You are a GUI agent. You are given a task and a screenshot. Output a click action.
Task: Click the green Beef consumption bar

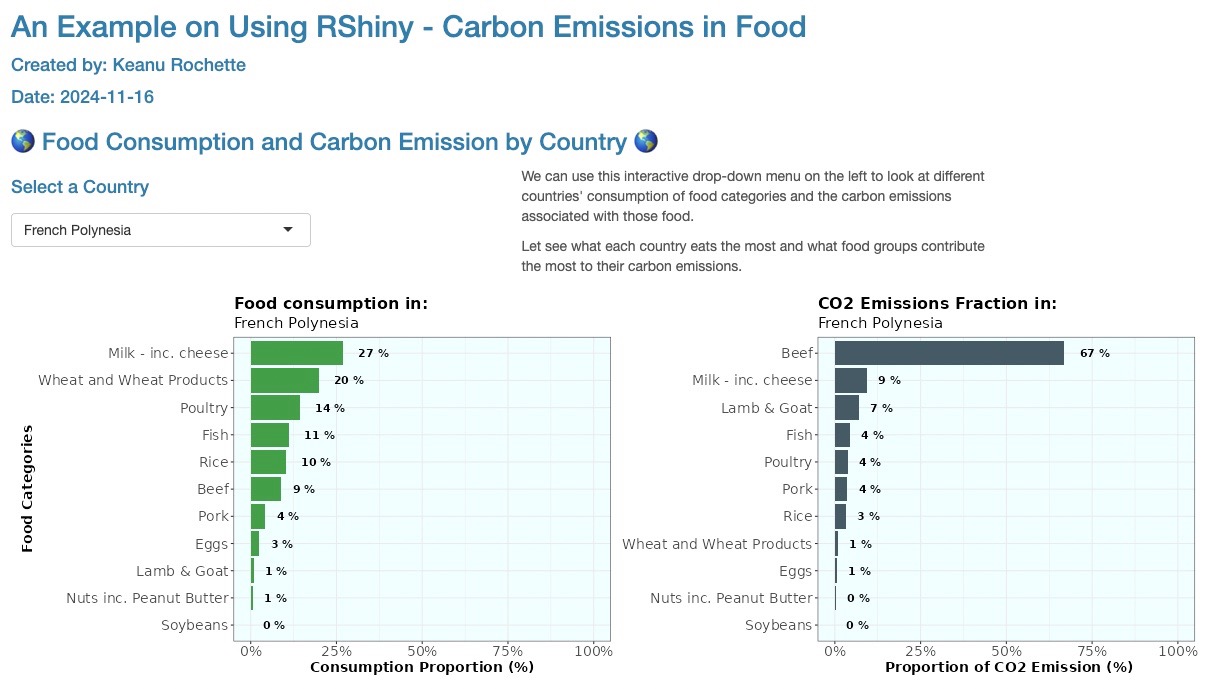[265, 489]
